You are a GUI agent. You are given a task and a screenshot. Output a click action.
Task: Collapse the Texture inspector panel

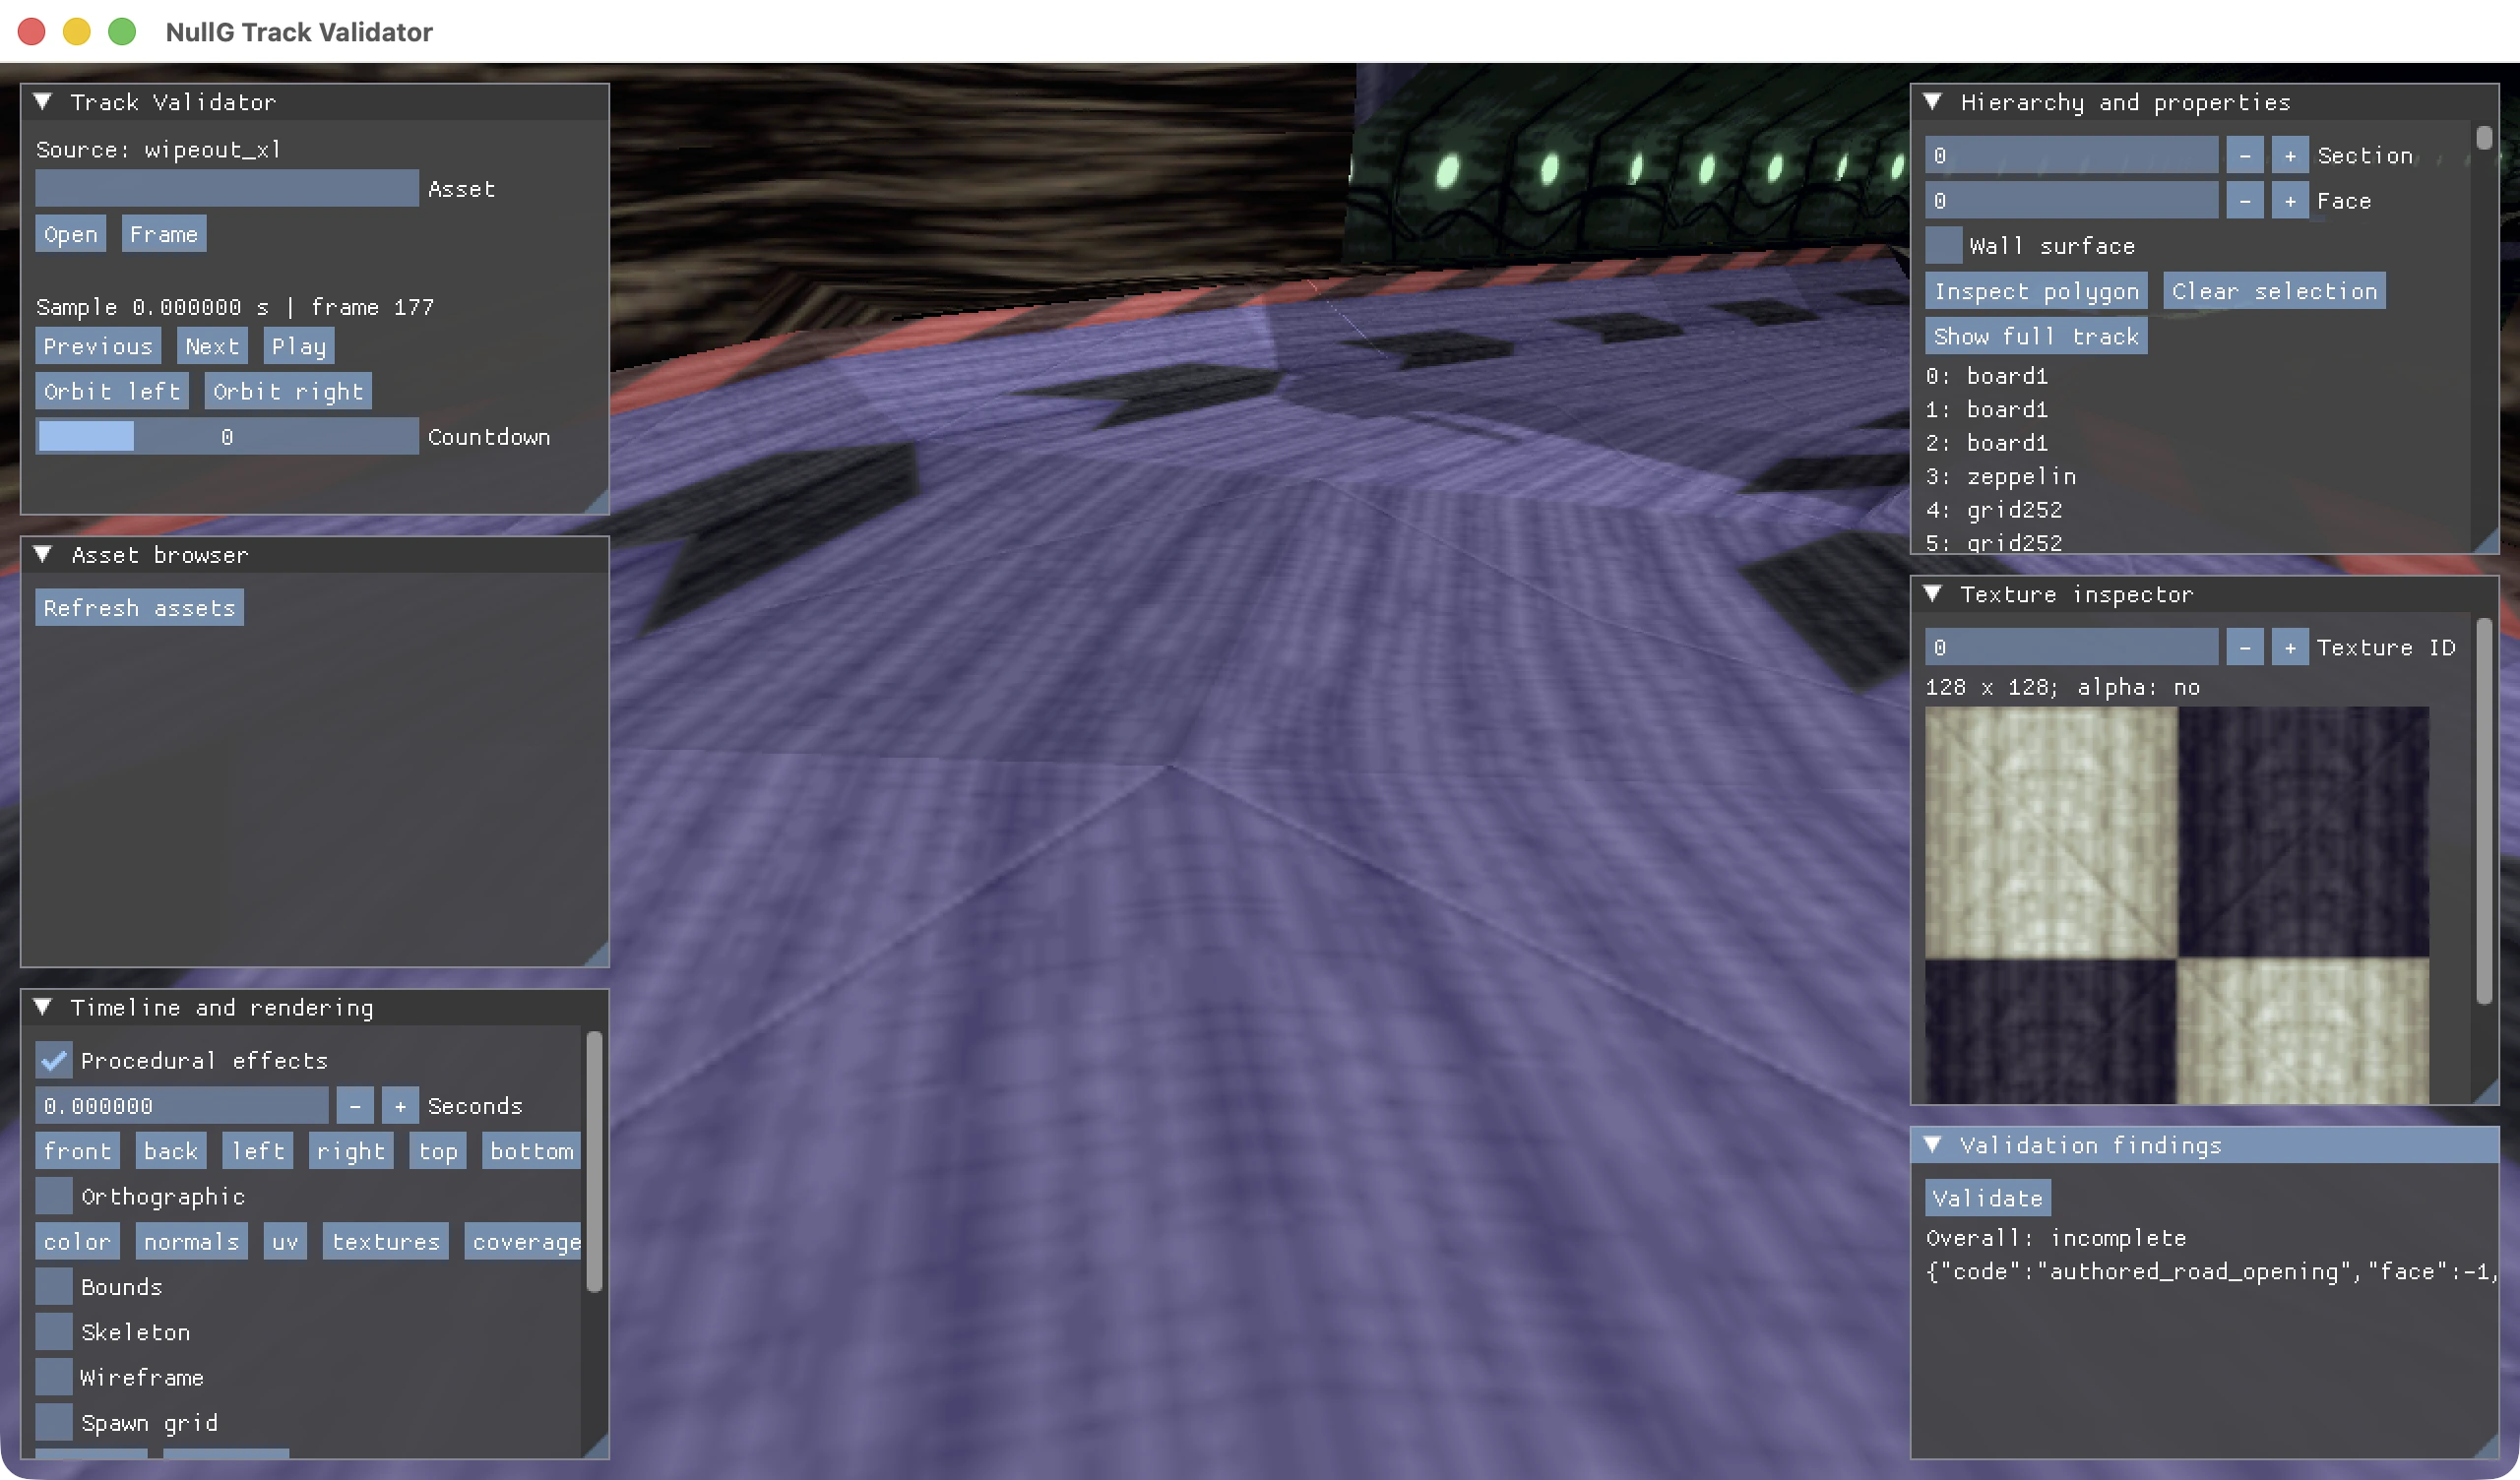coord(1933,594)
